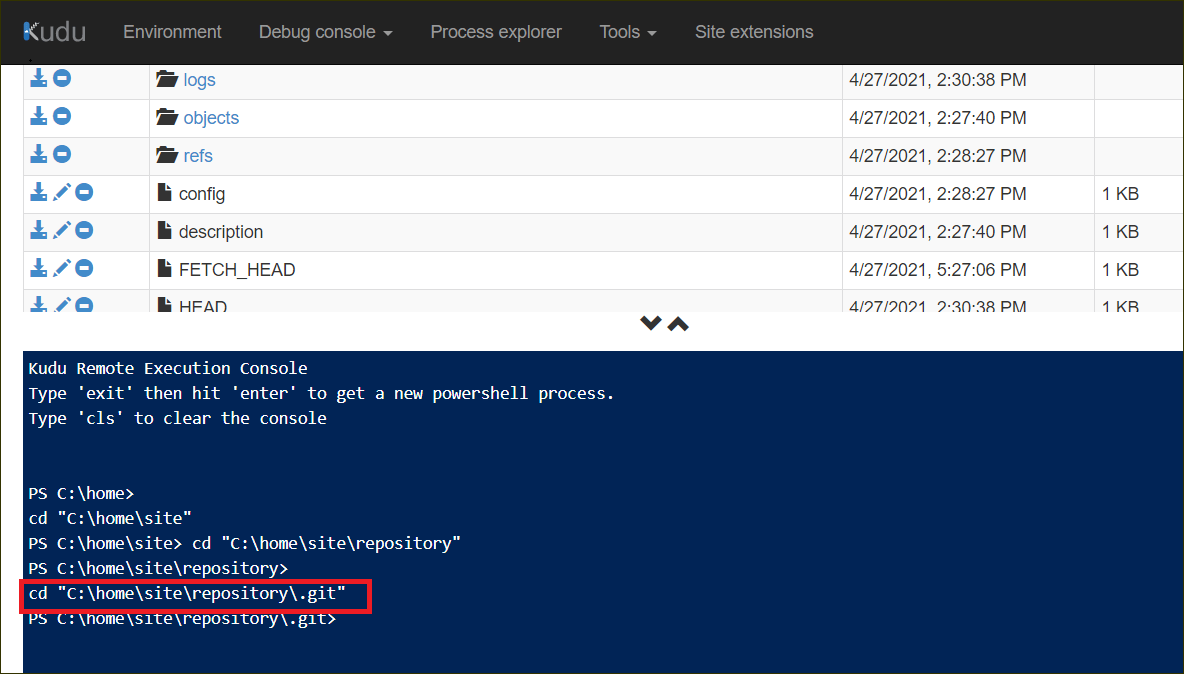Screen dimensions: 1184x674
Task: Collapse the console area with the up chevron
Action: tap(677, 322)
